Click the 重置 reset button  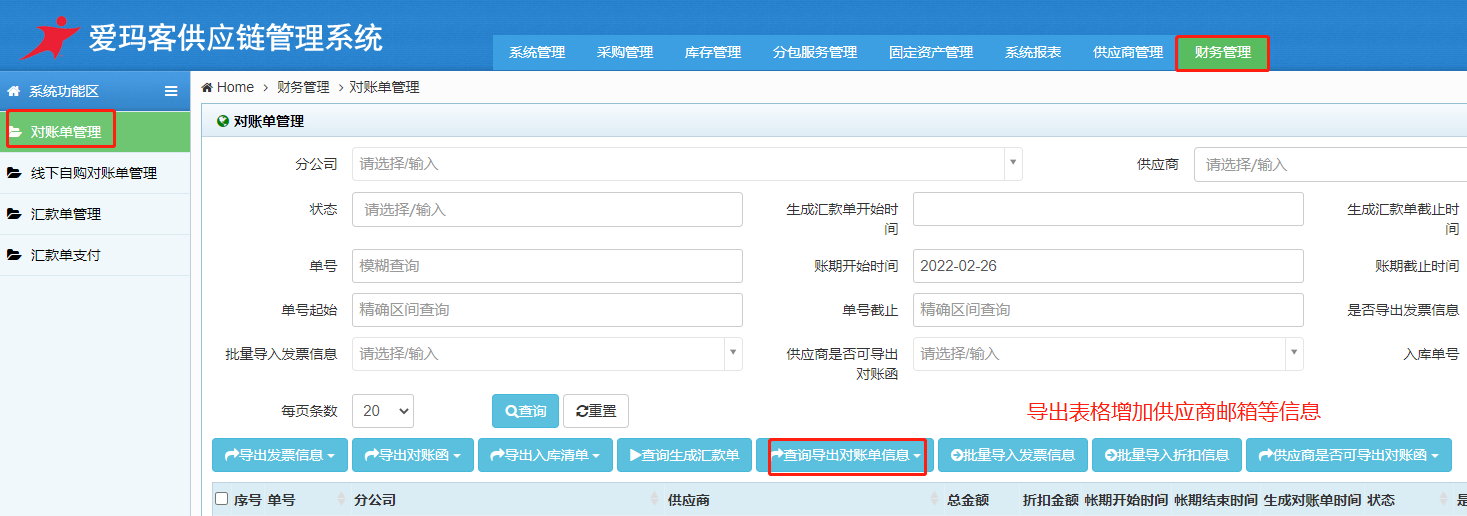pos(596,411)
